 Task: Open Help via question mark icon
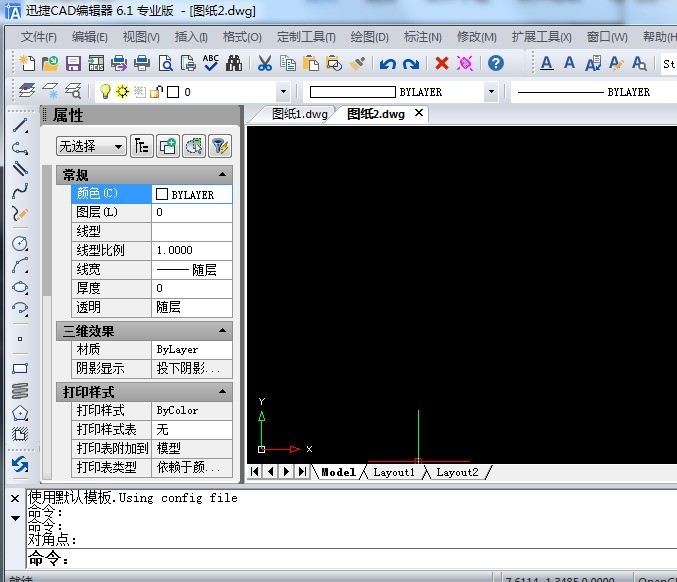click(495, 63)
